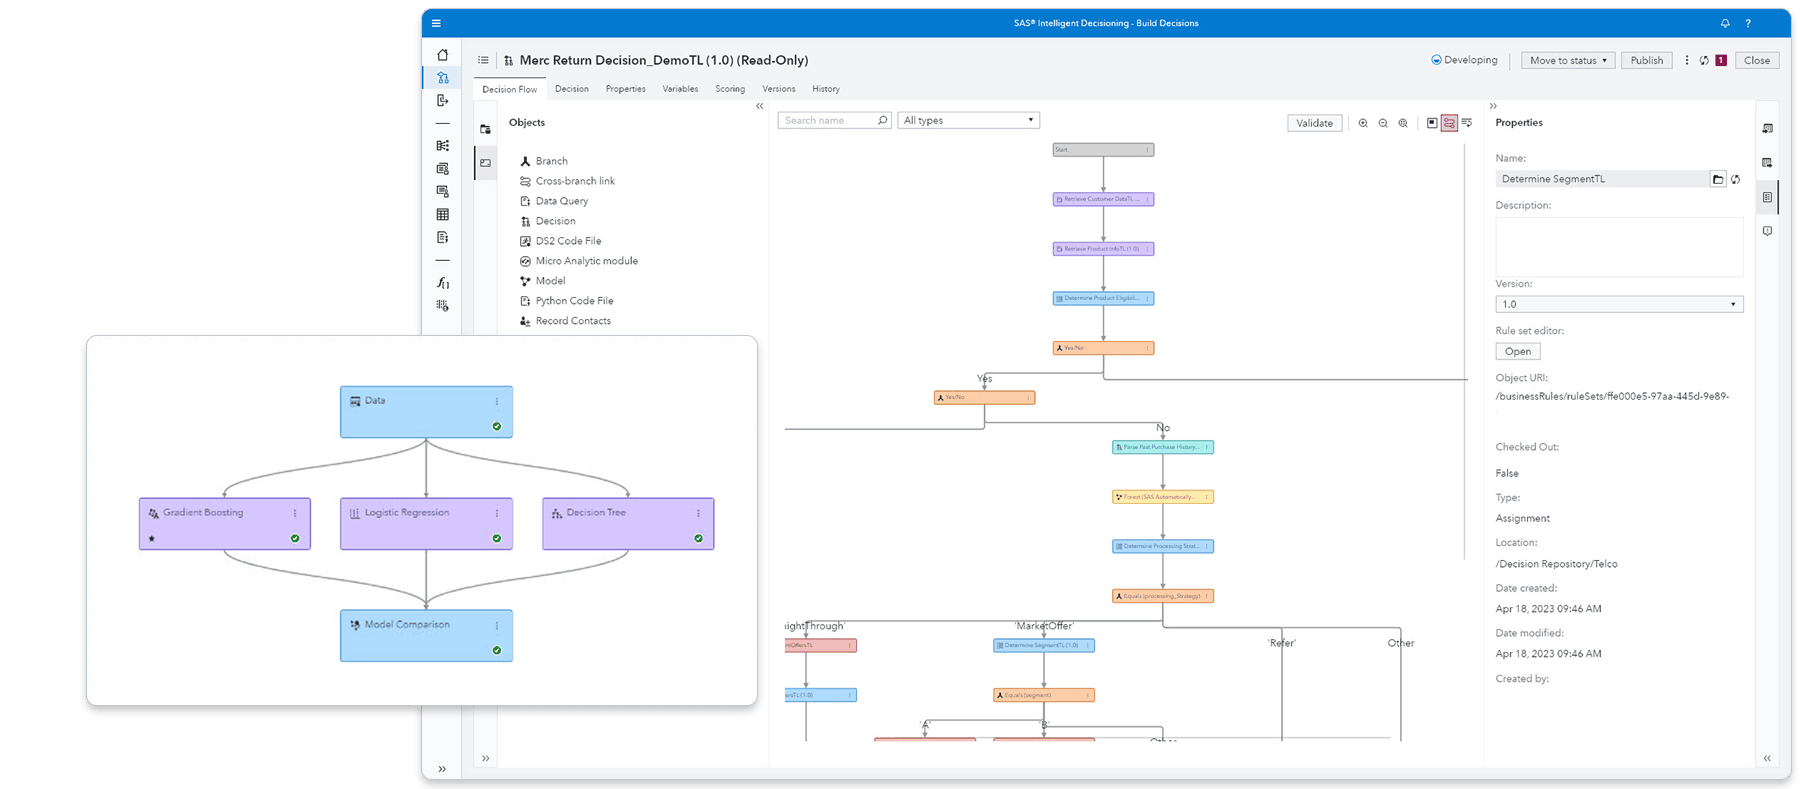Select Branch in the Objects list
The width and height of the screenshot is (1800, 789).
pyautogui.click(x=543, y=161)
